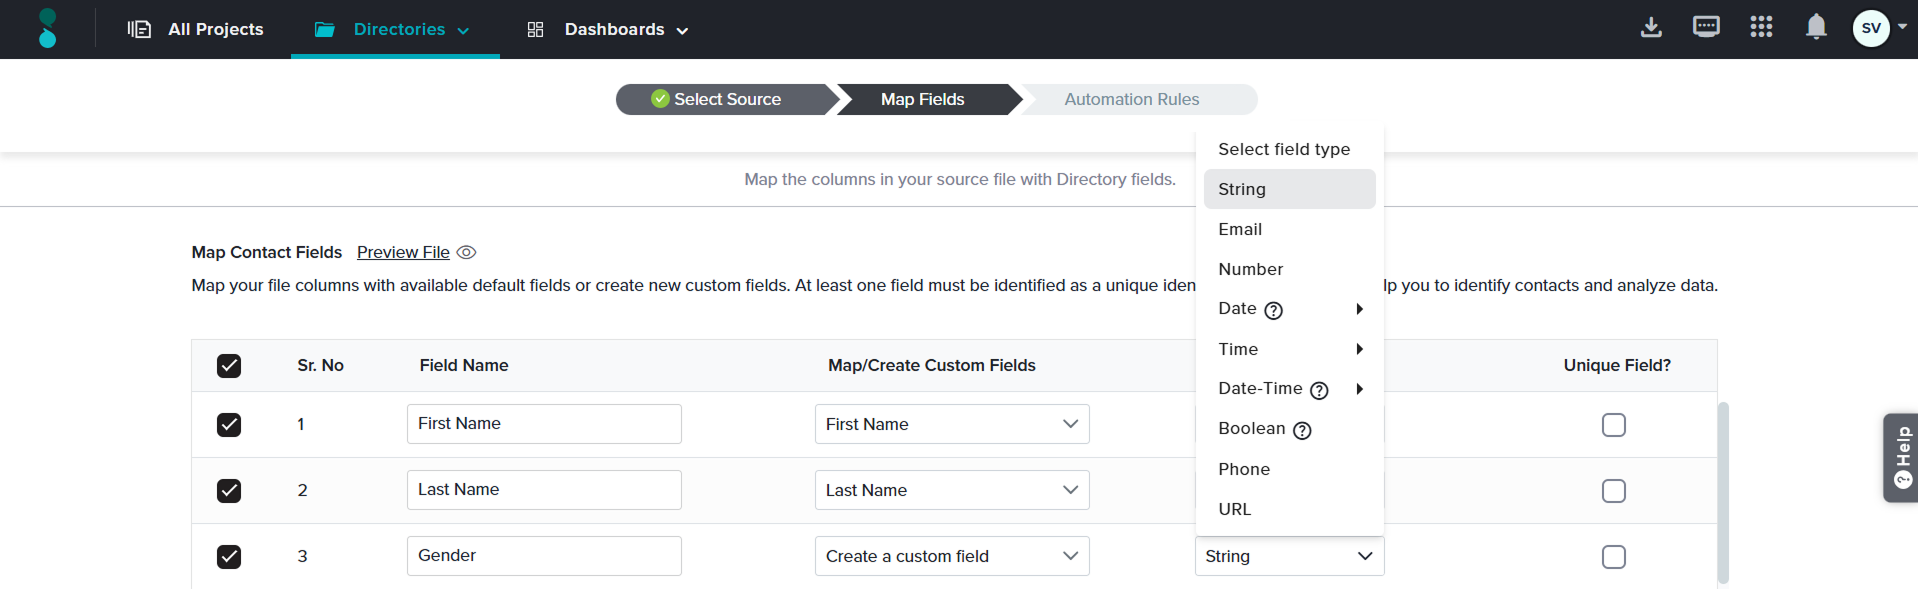Choose Phone field type option
The width and height of the screenshot is (1918, 589).
click(1244, 469)
